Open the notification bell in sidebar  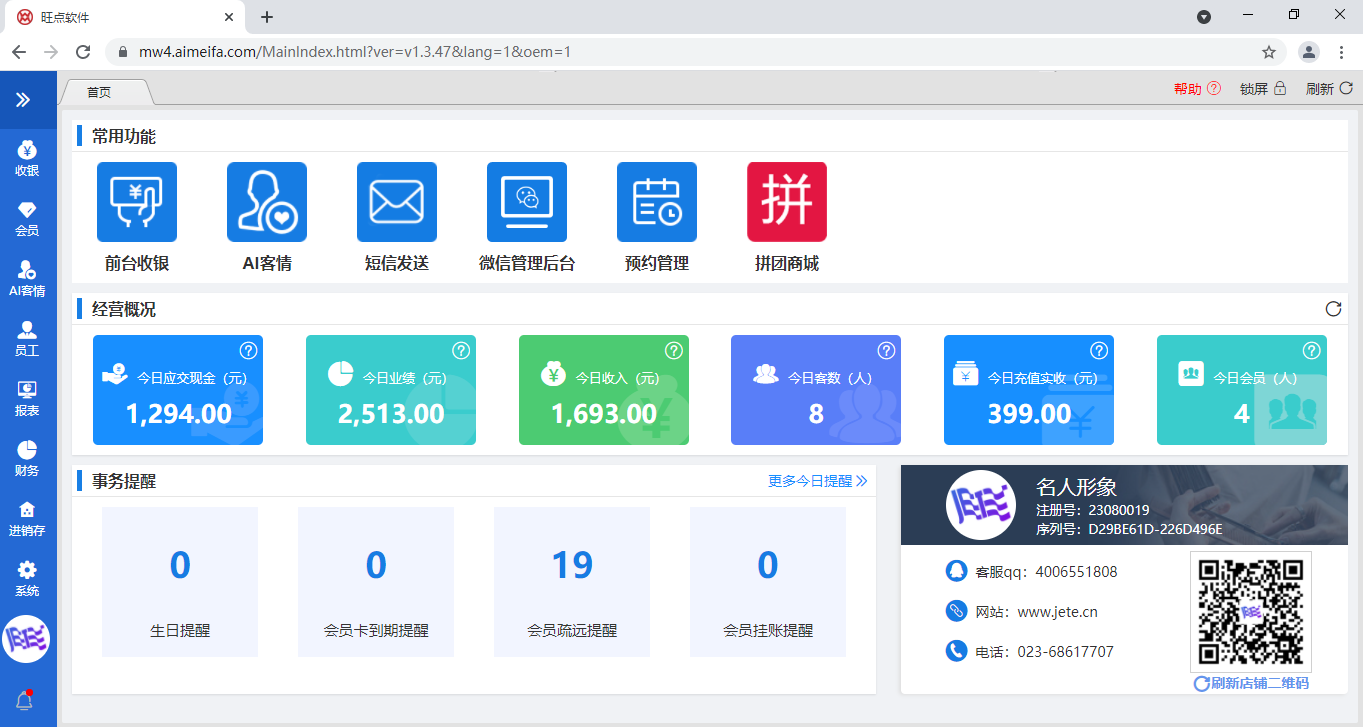(x=24, y=700)
